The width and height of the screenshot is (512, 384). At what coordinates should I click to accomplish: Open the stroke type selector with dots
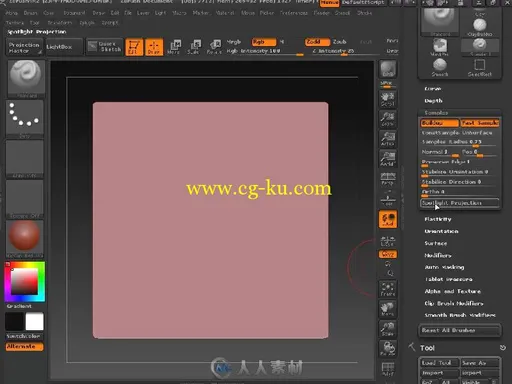[x=25, y=119]
